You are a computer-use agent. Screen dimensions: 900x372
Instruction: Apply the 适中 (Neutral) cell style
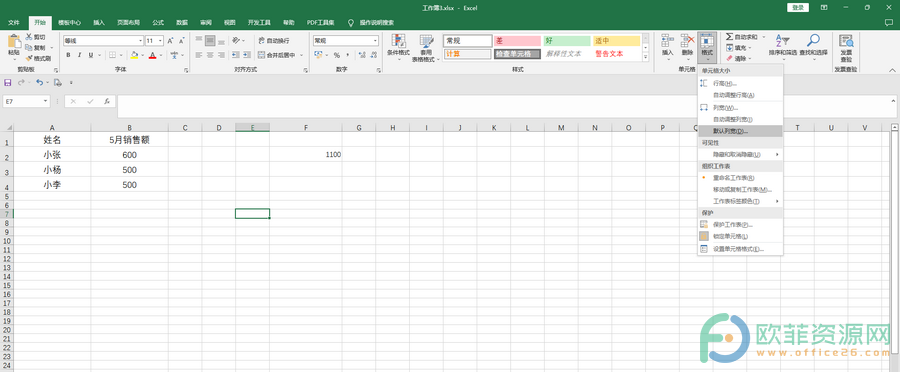coord(616,41)
